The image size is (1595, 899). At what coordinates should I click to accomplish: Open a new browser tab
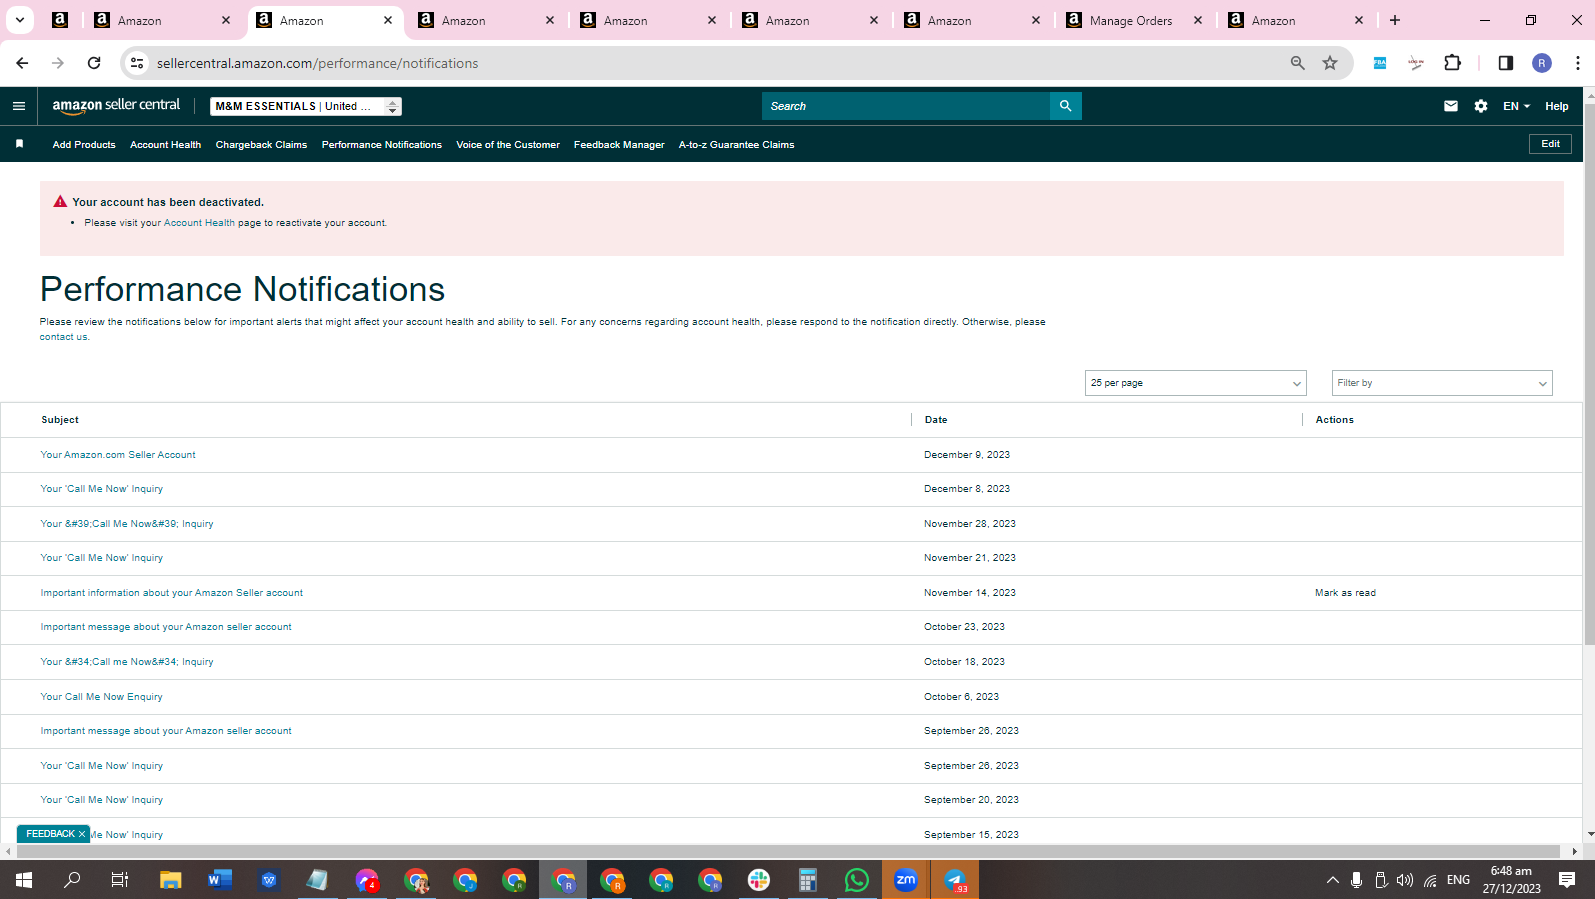(x=1395, y=20)
